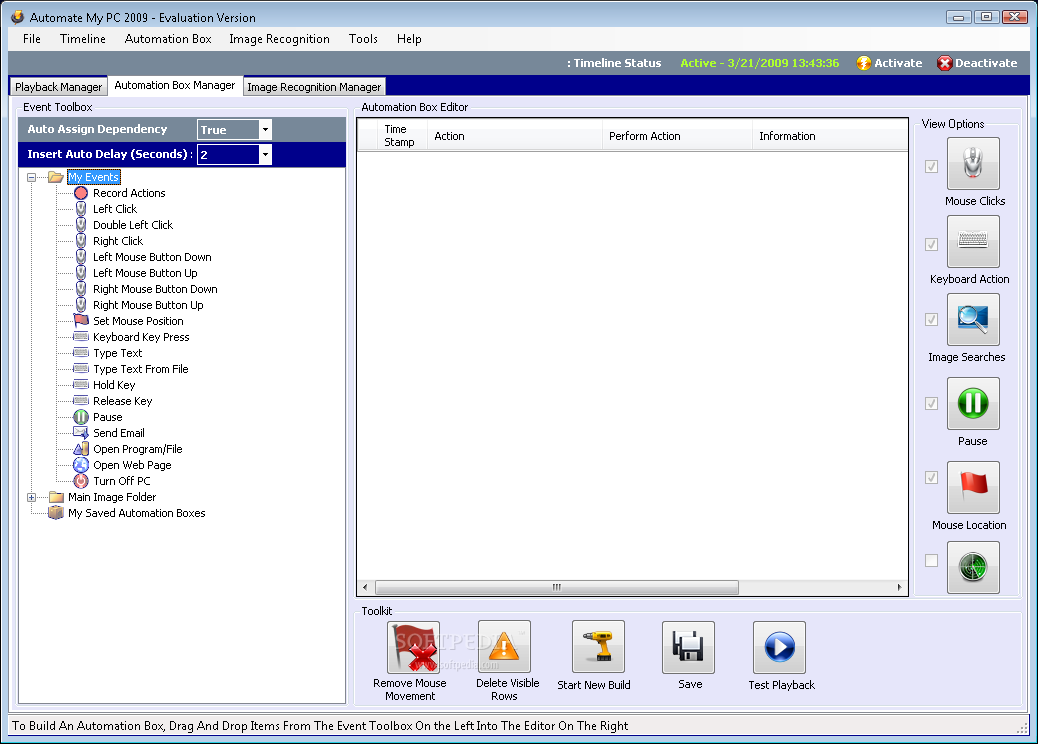
Task: Click the Image Searches magnifier button
Action: click(x=973, y=320)
